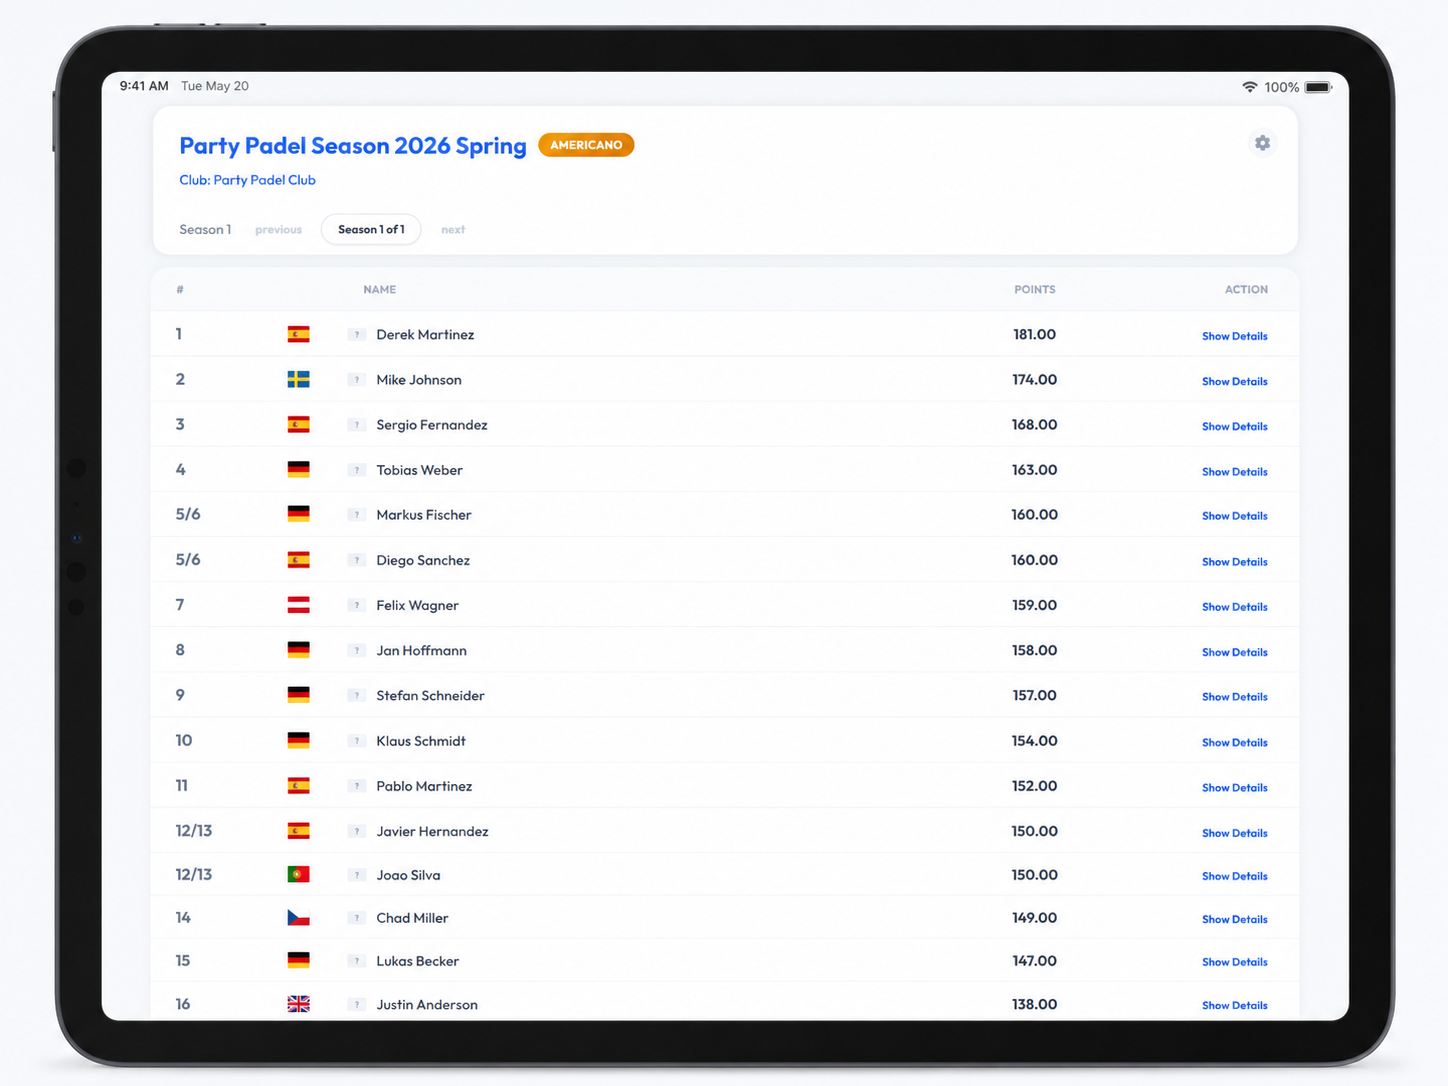Click Portugal flag beside Joao Silva
Viewport: 1448px width, 1086px height.
pyautogui.click(x=298, y=875)
